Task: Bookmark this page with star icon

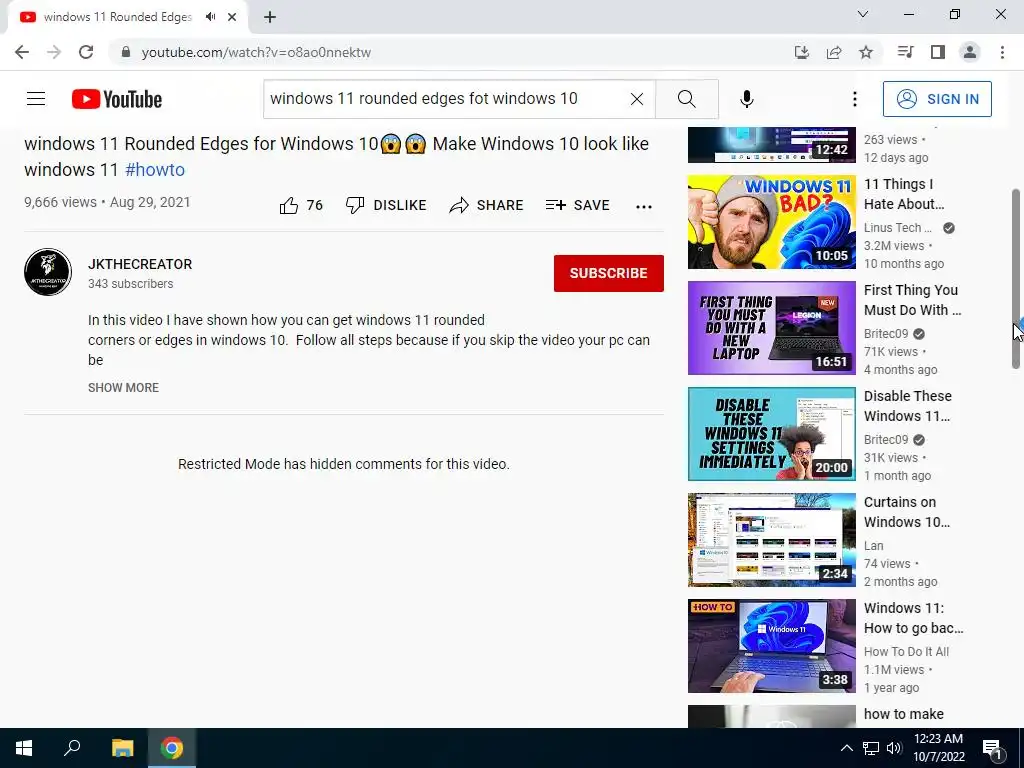Action: 866,52
